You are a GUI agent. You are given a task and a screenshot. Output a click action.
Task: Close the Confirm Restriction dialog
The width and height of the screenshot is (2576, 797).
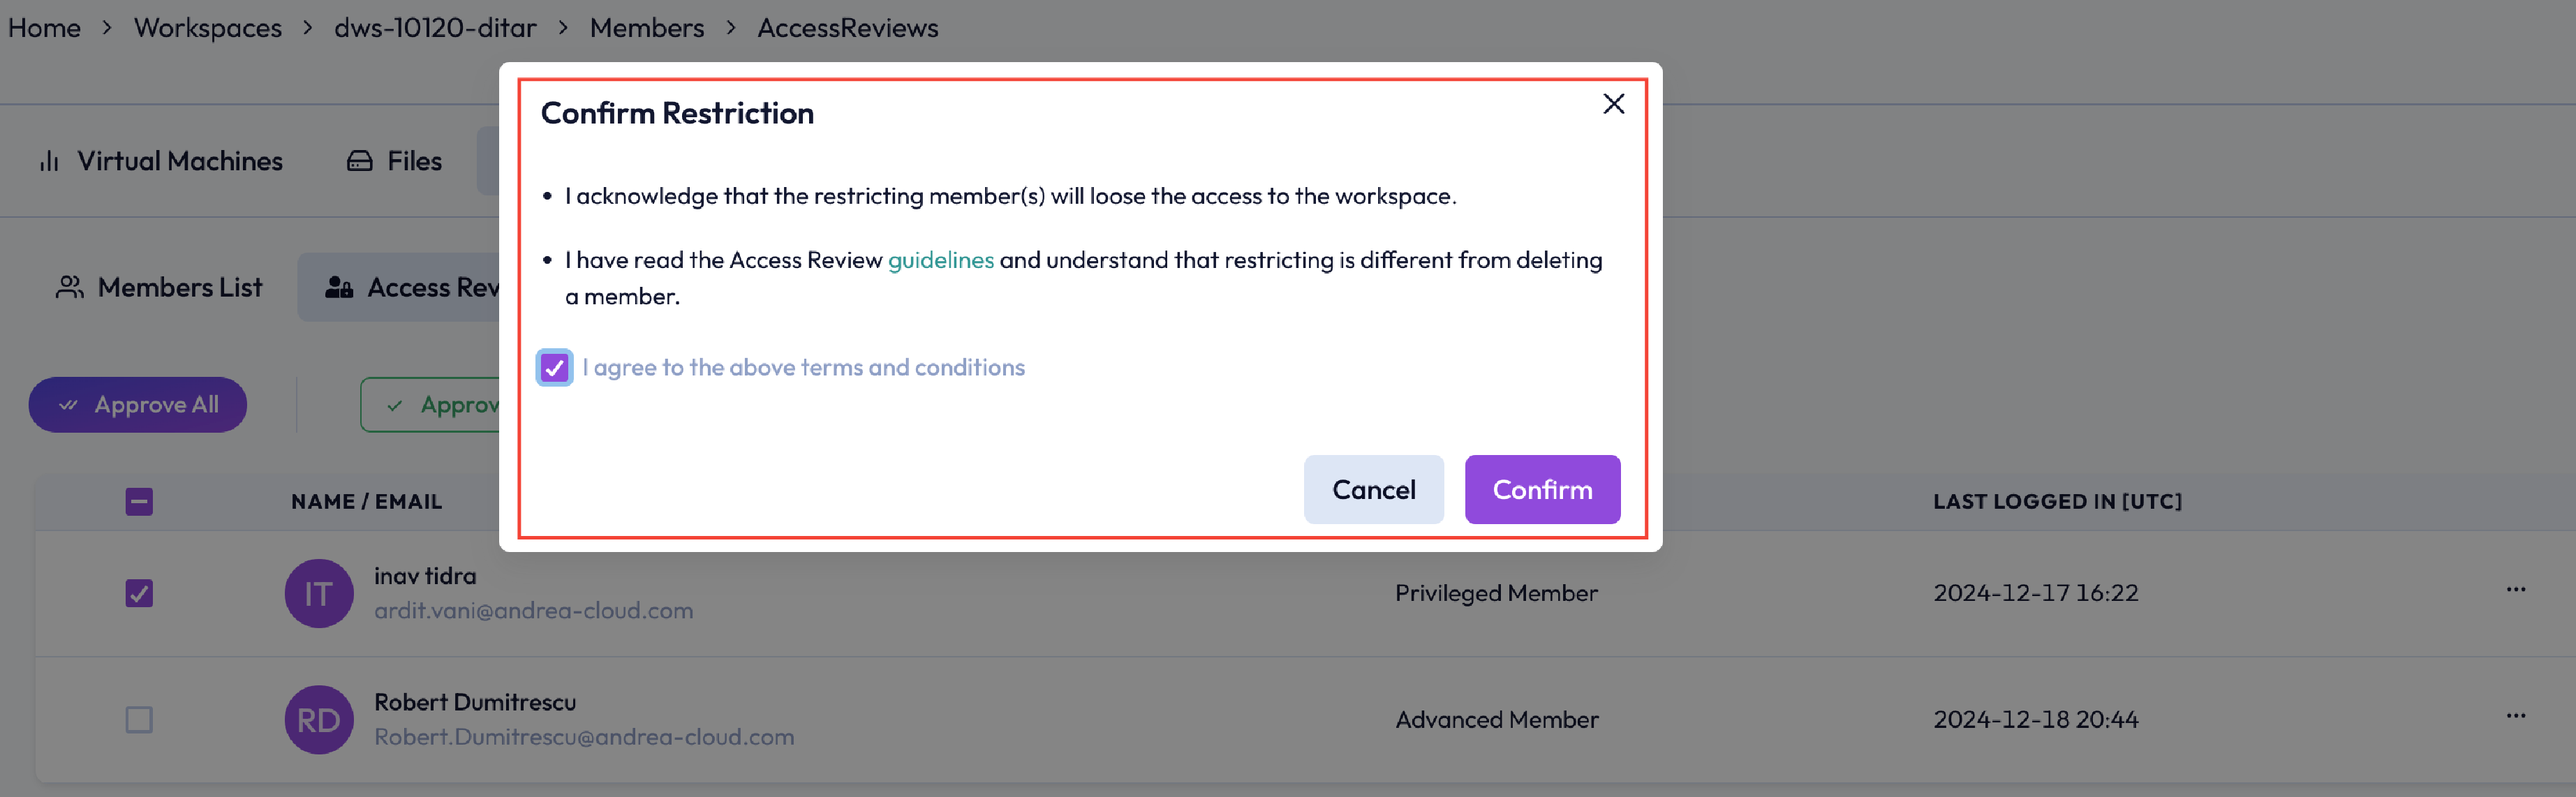[1612, 104]
